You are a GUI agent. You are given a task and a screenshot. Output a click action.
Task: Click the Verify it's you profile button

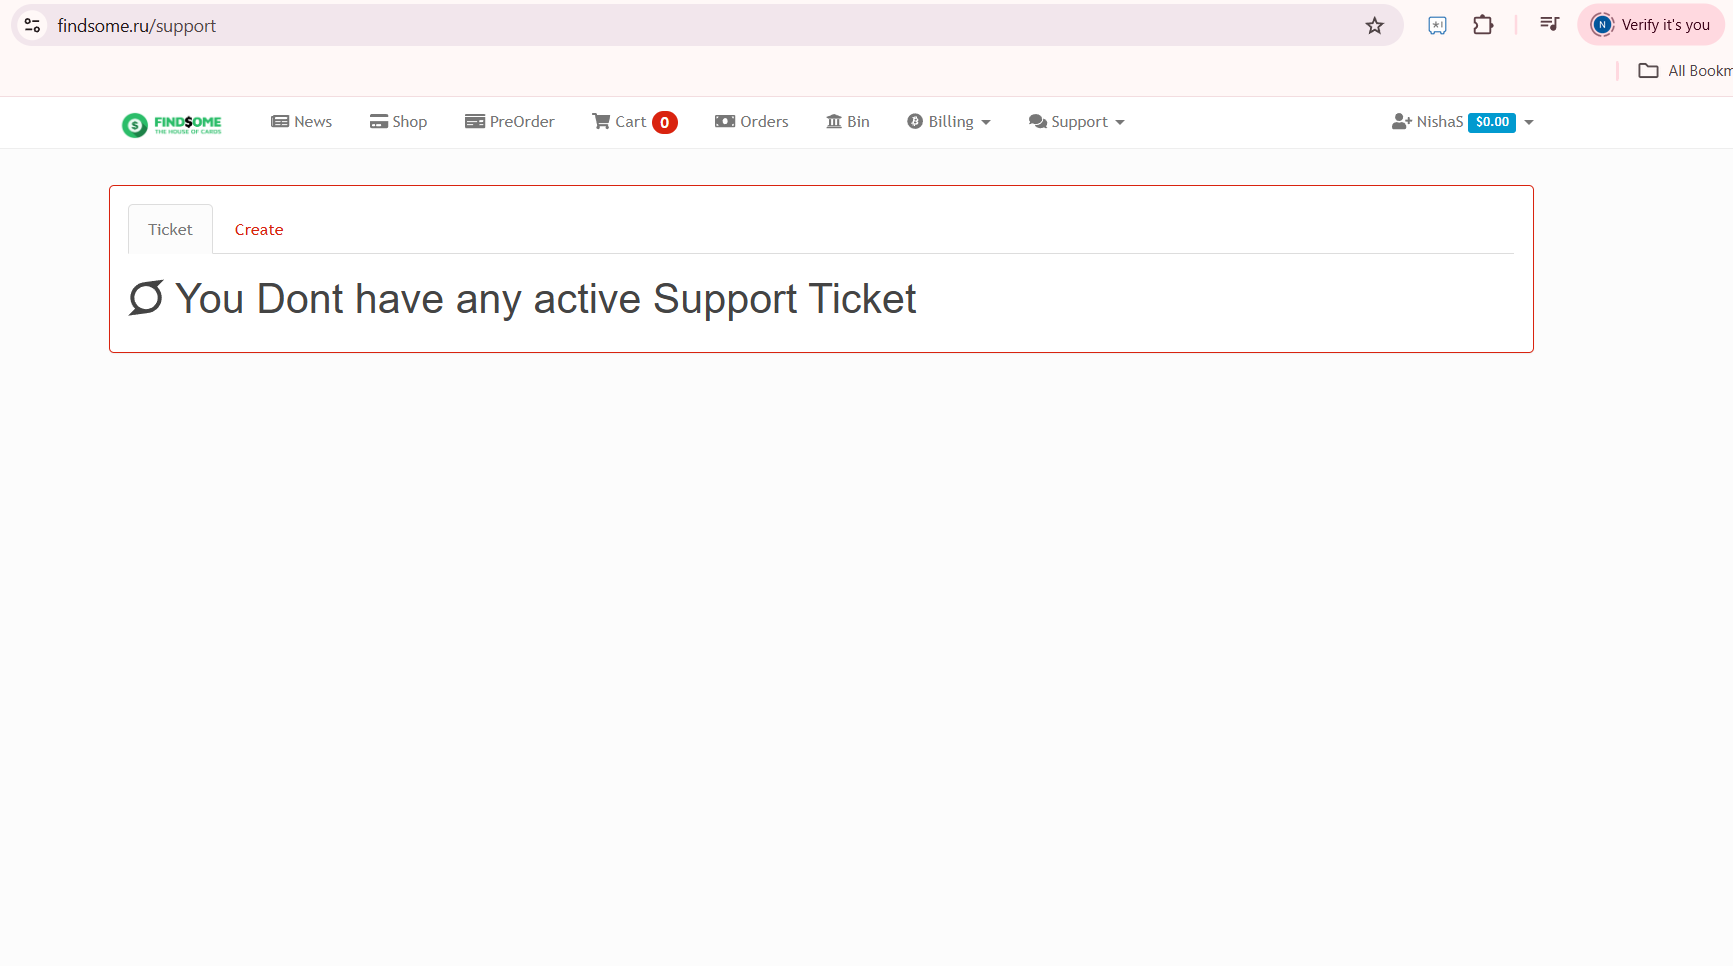coord(1650,25)
